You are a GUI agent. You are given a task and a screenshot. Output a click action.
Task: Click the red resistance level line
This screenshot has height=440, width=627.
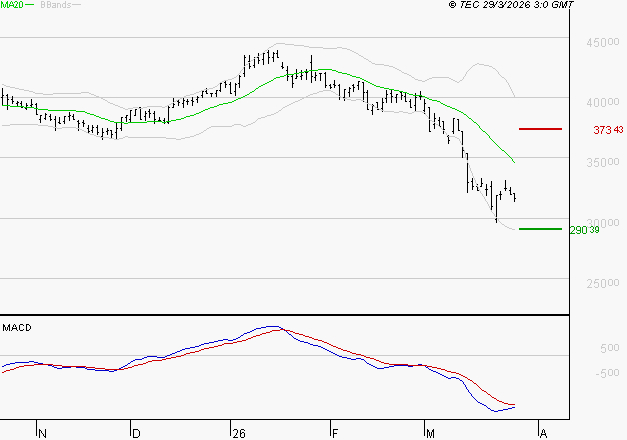coord(540,129)
